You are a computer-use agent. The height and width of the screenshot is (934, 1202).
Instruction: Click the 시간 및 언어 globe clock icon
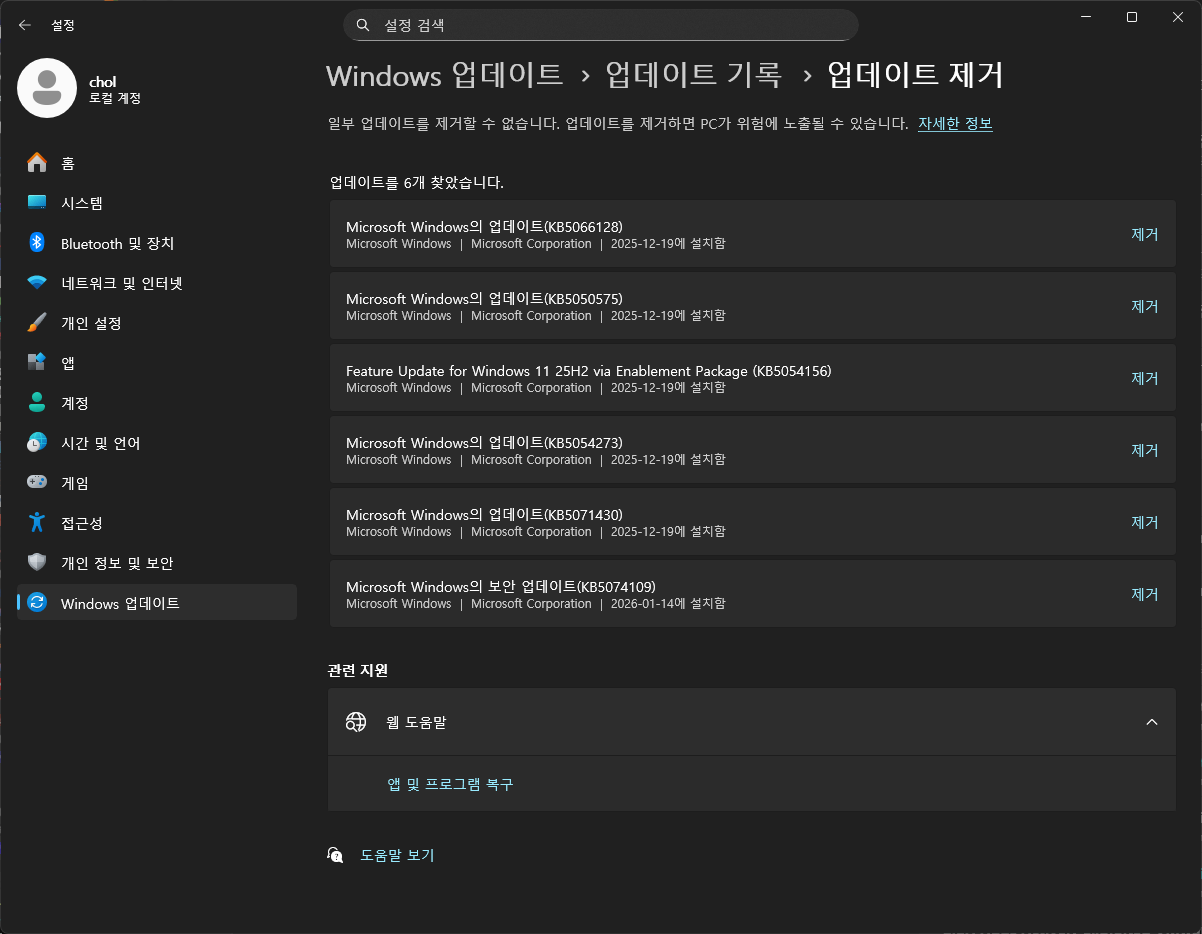(x=37, y=443)
